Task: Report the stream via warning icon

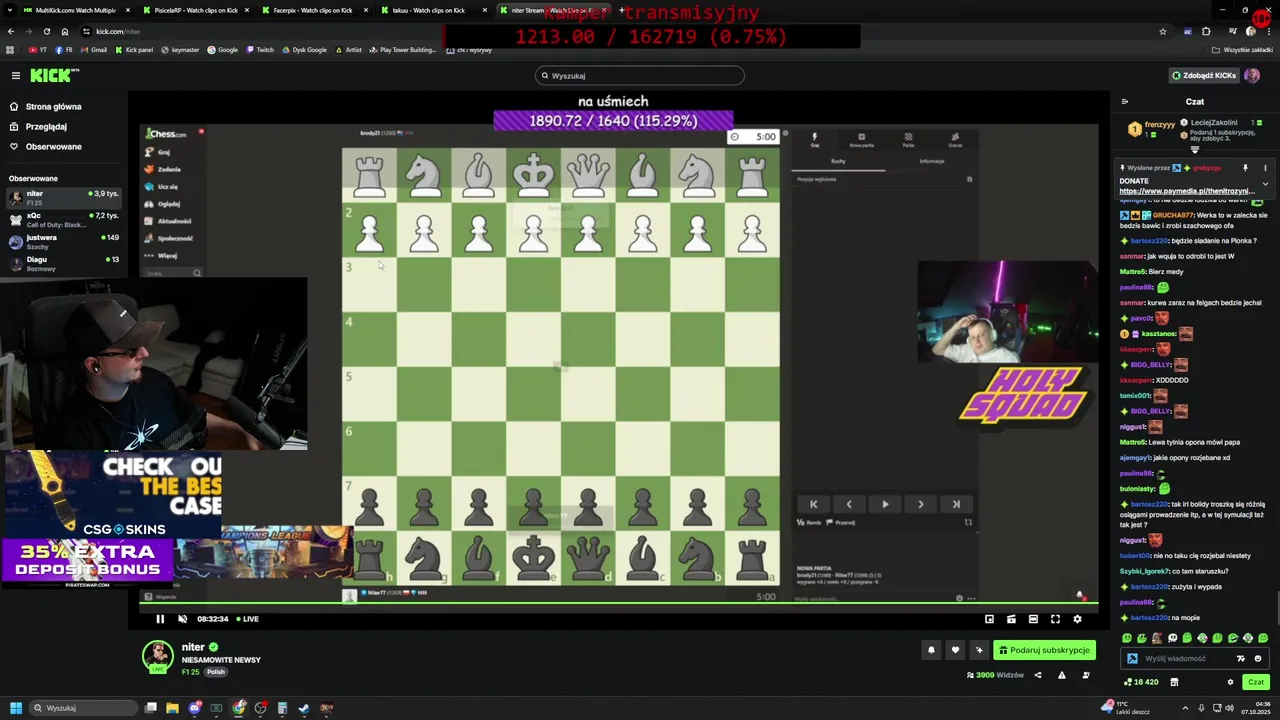Action: (1062, 675)
